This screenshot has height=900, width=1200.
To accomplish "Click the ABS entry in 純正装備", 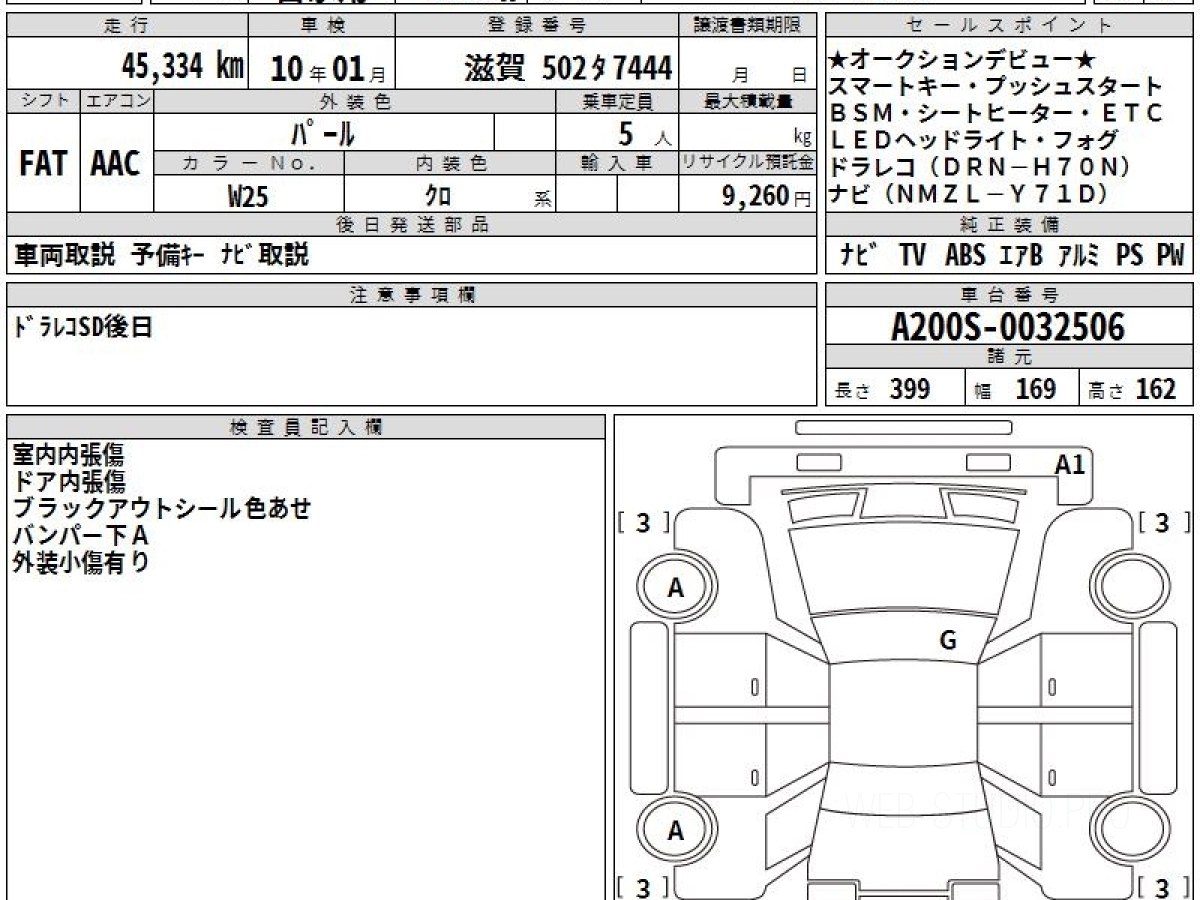I will [x=965, y=256].
